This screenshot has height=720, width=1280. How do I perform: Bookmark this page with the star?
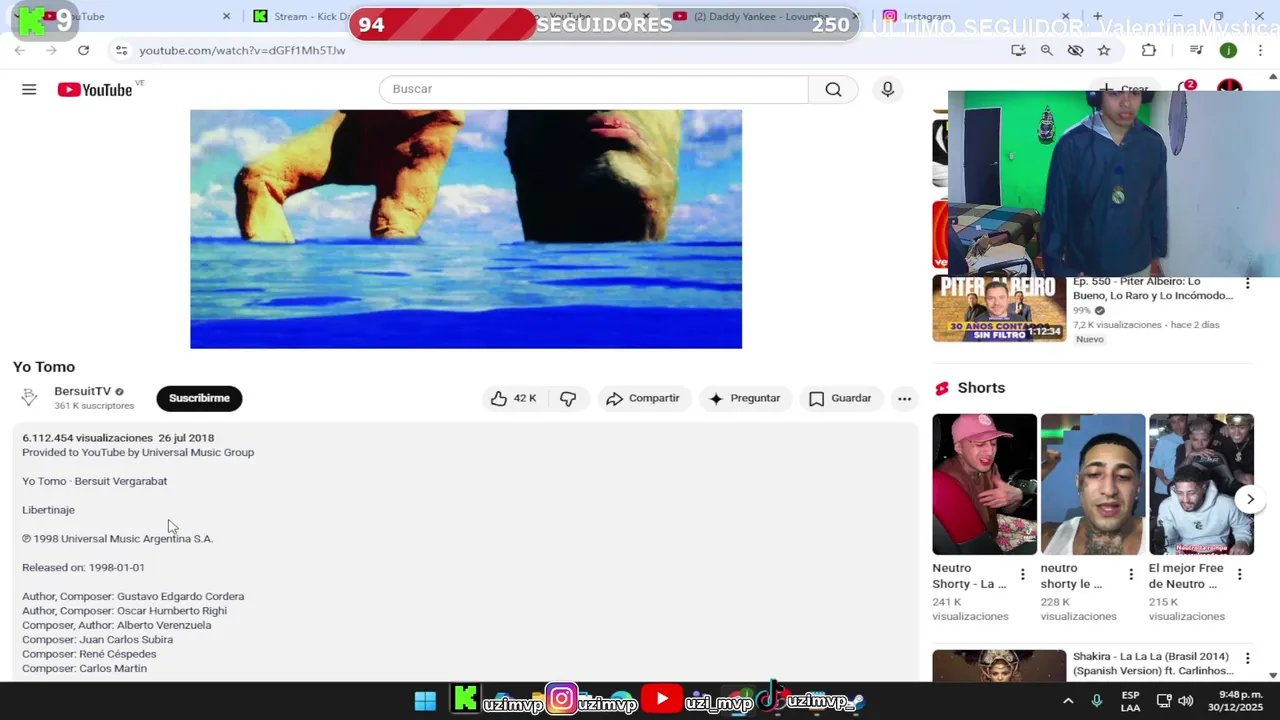[x=1104, y=50]
